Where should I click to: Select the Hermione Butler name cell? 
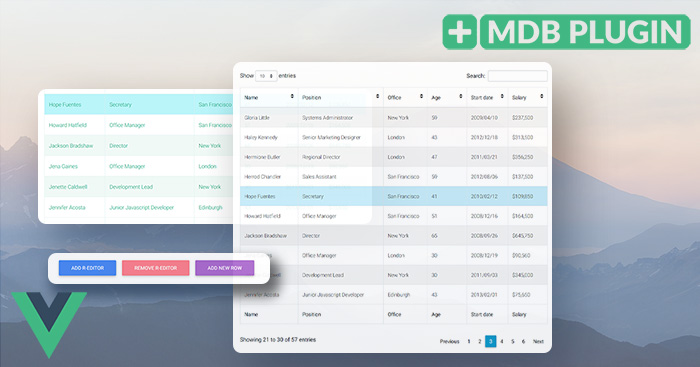pyautogui.click(x=262, y=157)
